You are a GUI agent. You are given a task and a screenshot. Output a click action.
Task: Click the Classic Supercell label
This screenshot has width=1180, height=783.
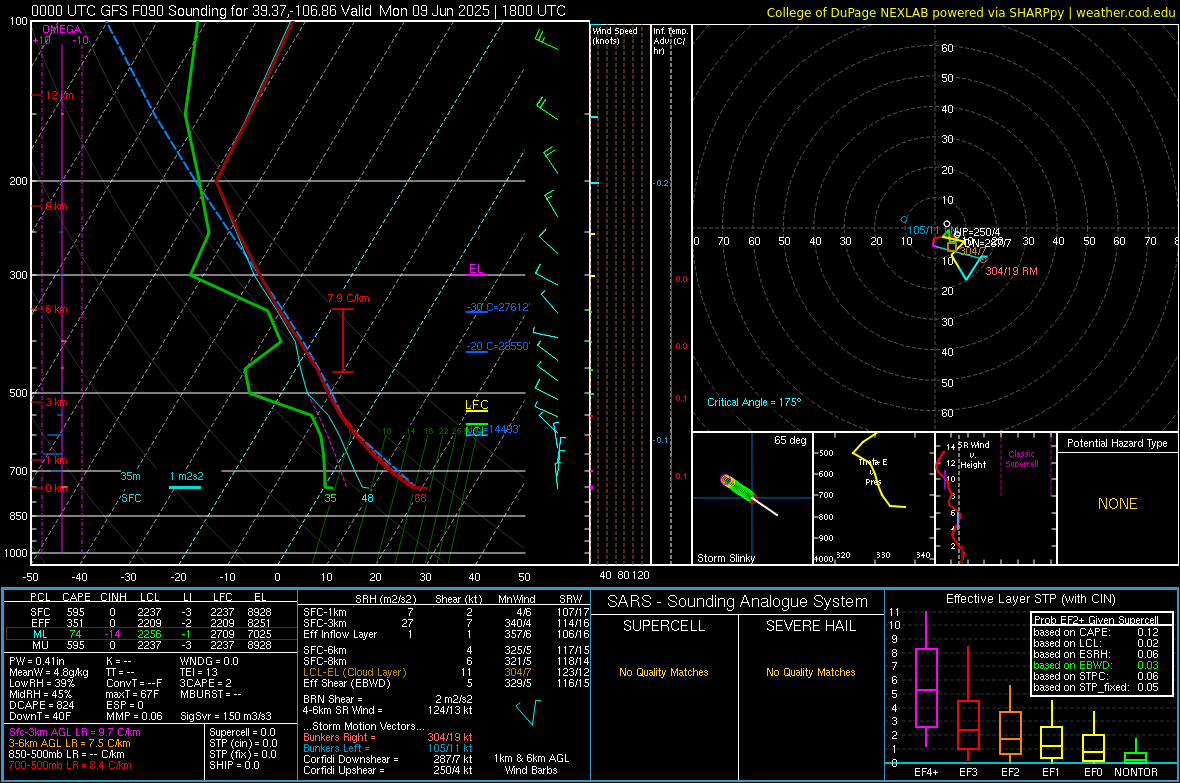click(x=1021, y=459)
